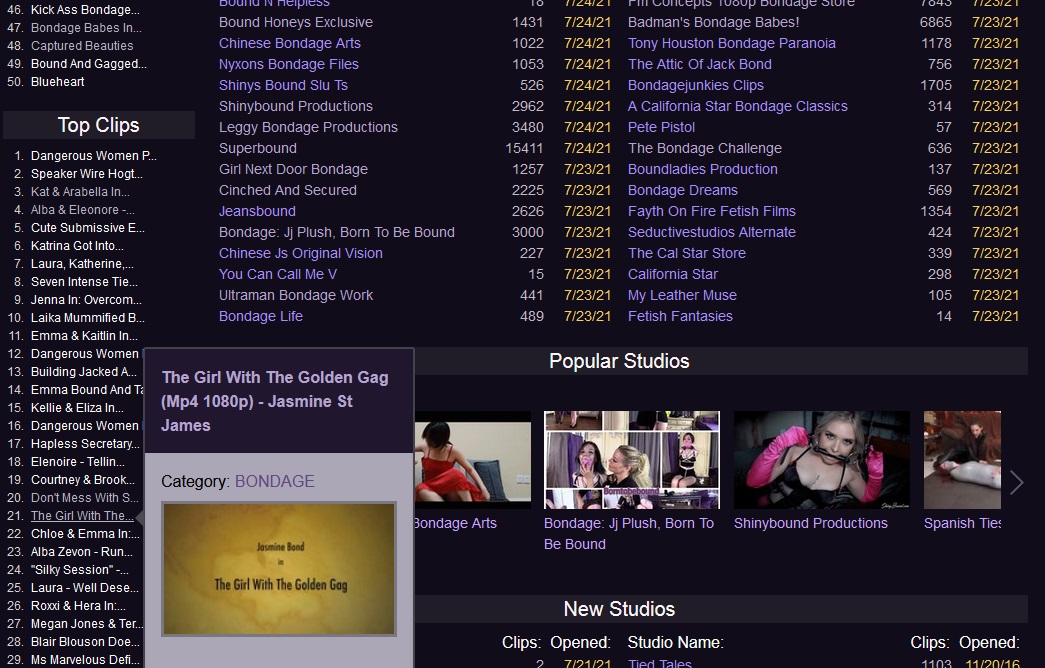1045x668 pixels.
Task: Open the Spanish Ties carousel thumbnail
Action: (x=962, y=460)
